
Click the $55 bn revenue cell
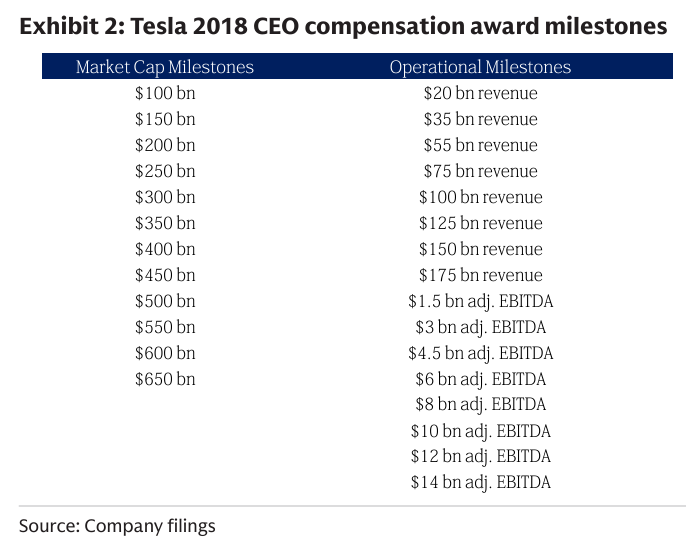tap(480, 146)
